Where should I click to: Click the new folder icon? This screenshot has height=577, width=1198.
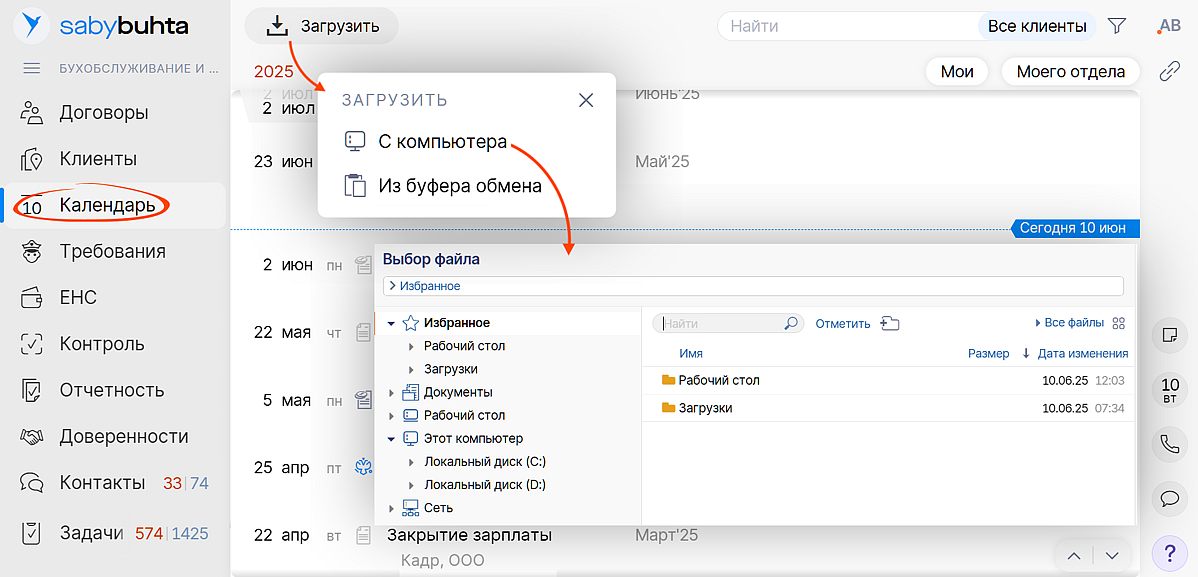[x=890, y=323]
